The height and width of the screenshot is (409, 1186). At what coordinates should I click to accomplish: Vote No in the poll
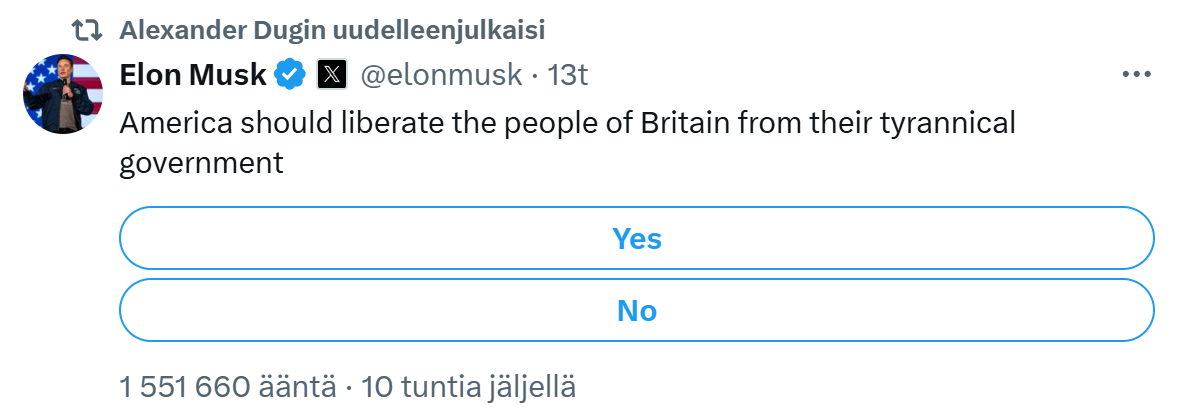[637, 310]
